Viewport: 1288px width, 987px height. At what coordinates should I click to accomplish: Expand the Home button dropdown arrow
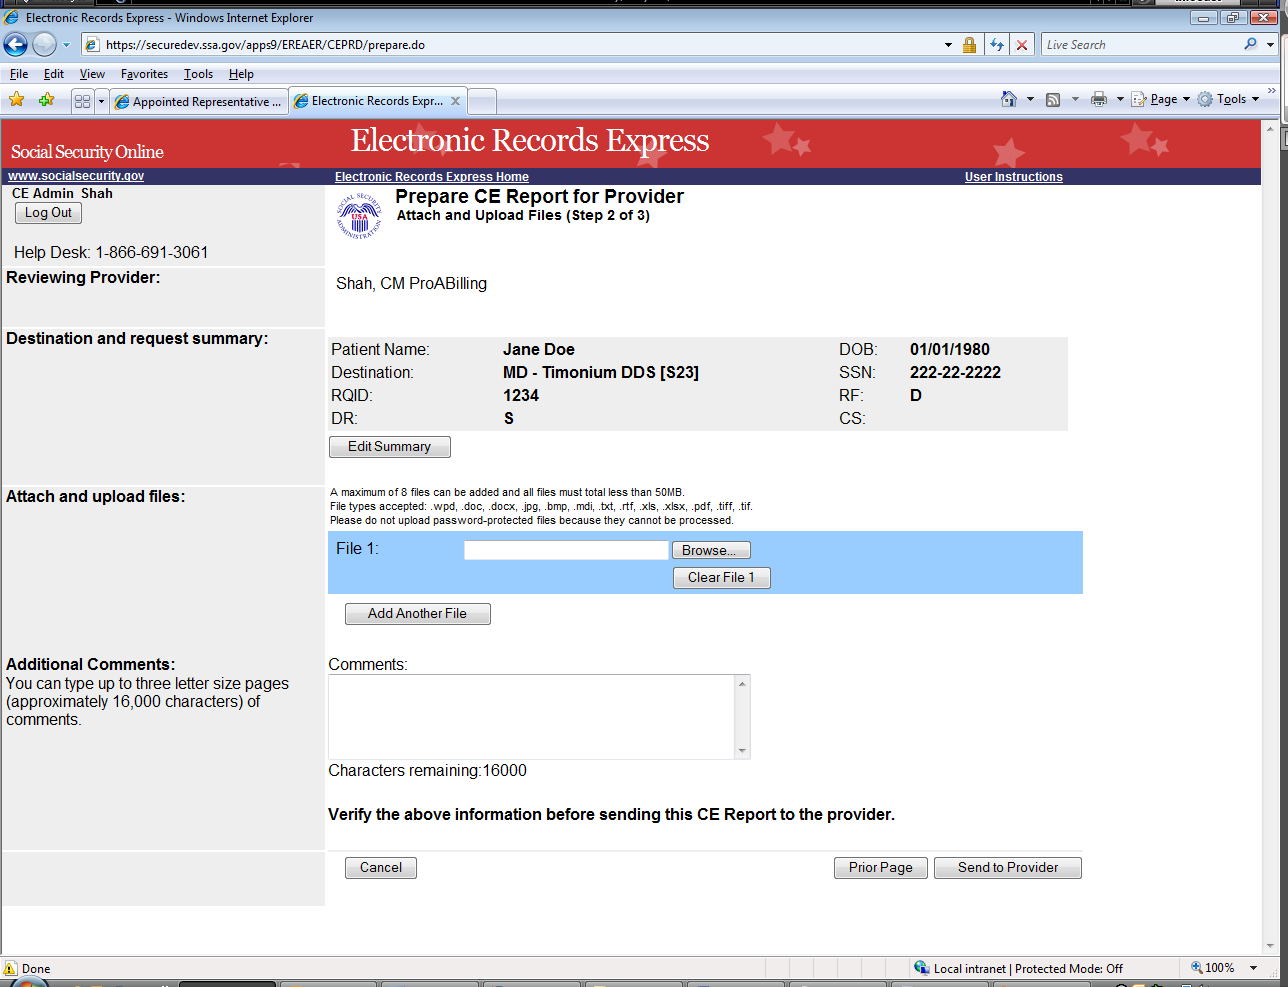pos(1030,99)
